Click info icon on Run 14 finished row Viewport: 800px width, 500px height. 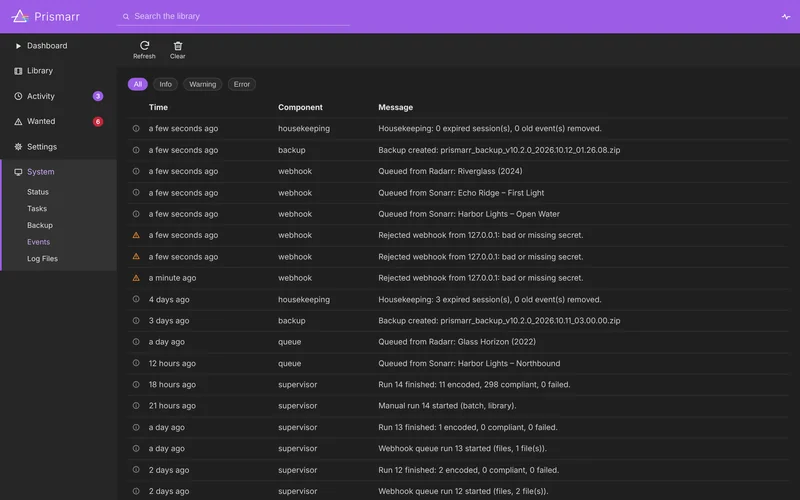pyautogui.click(x=136, y=384)
